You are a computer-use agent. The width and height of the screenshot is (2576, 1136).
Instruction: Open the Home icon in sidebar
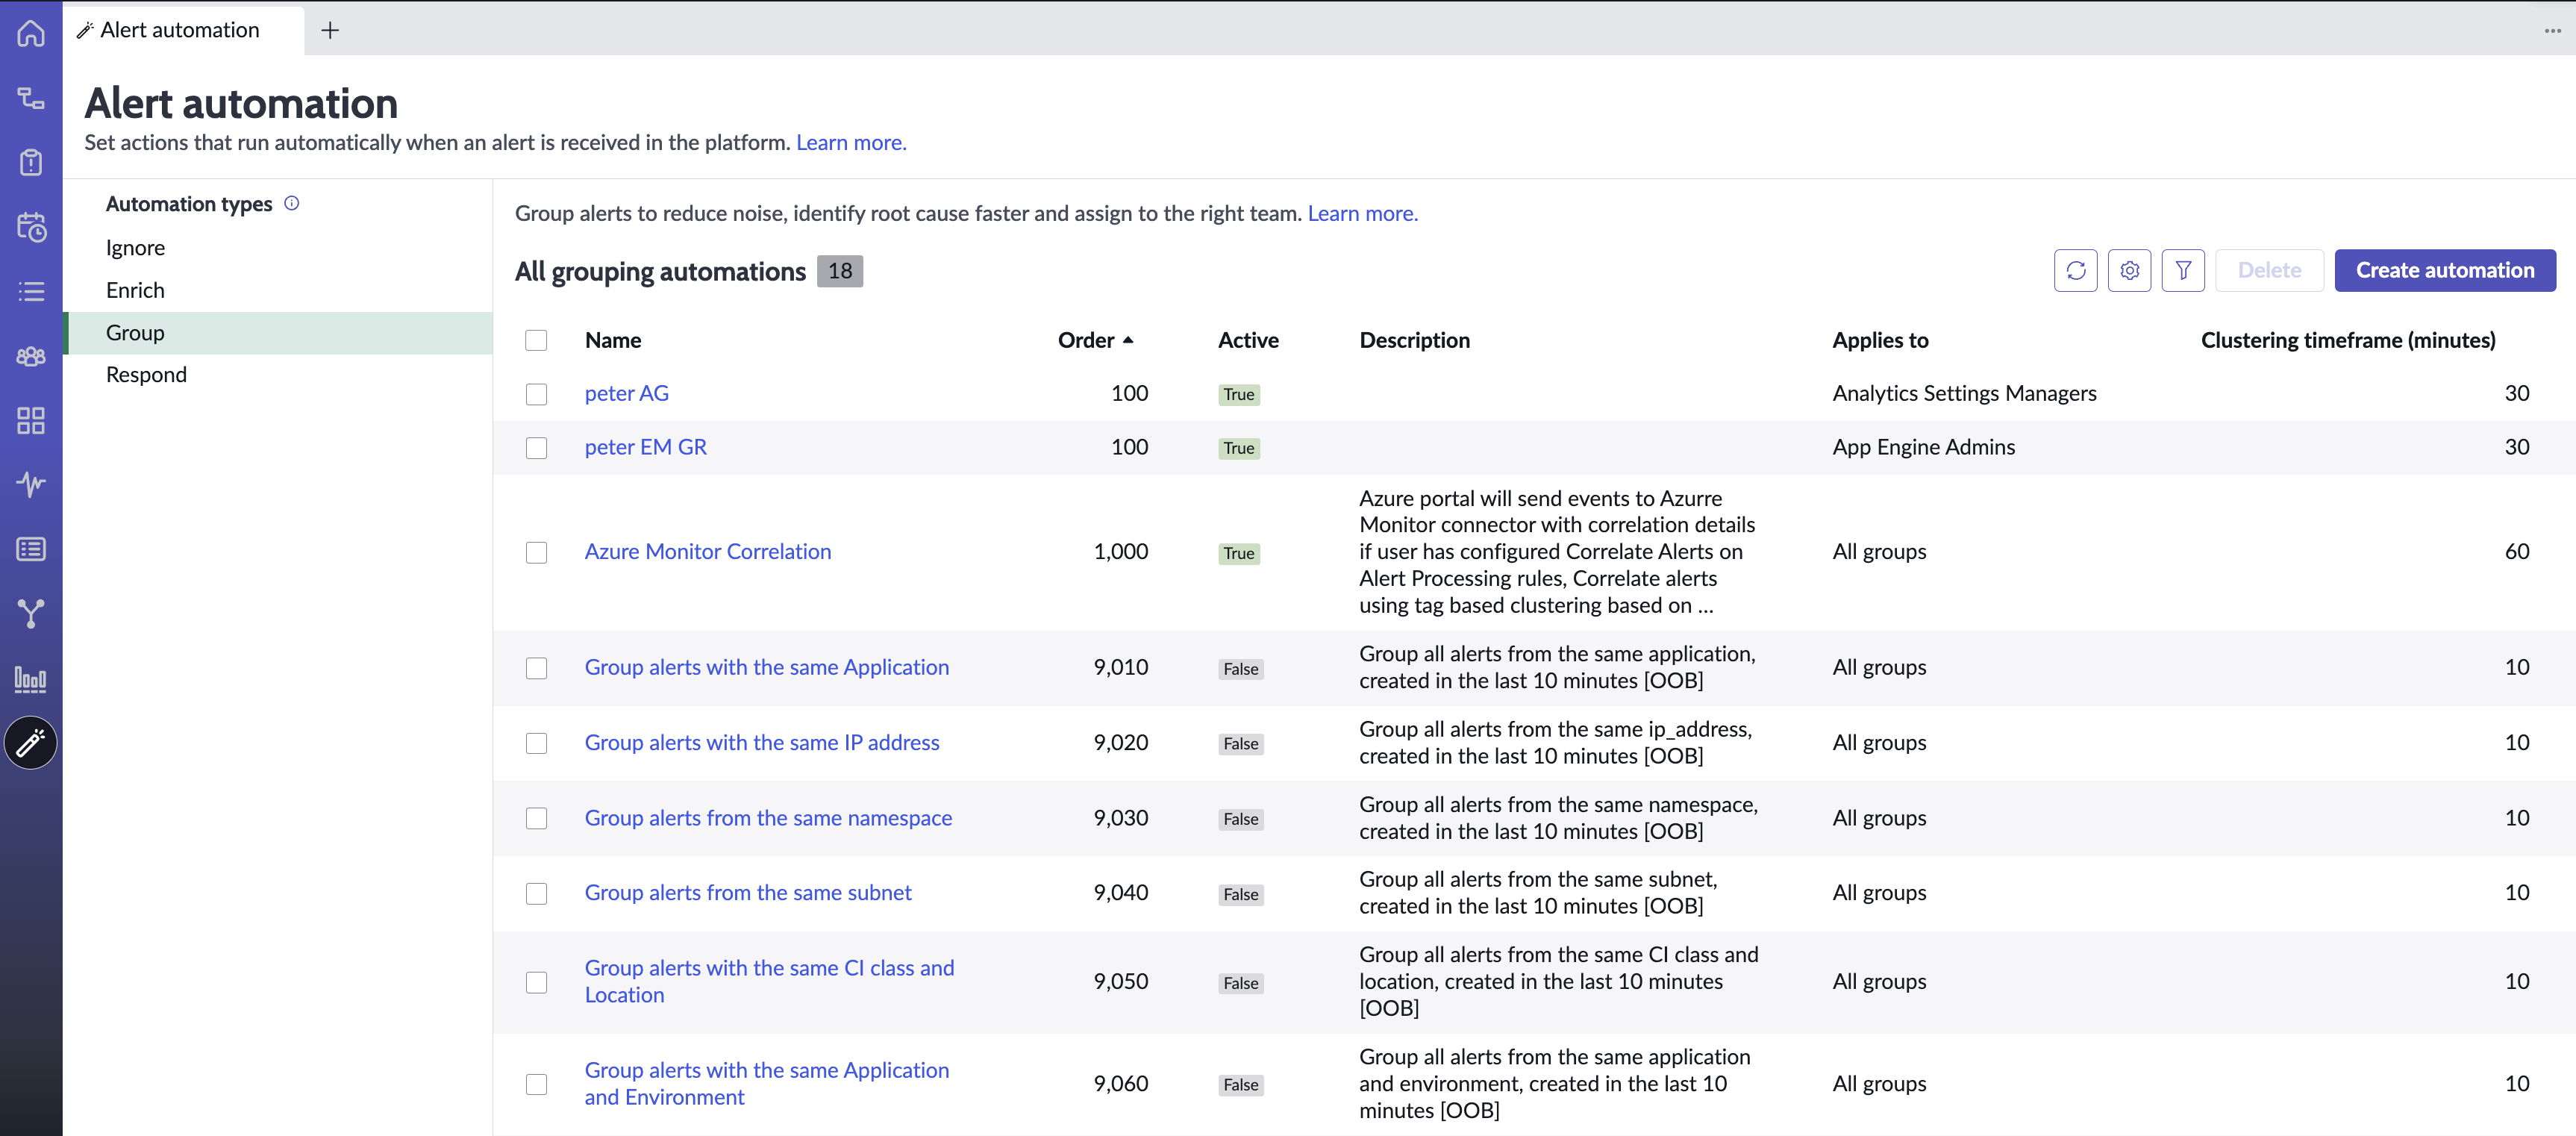point(31,33)
